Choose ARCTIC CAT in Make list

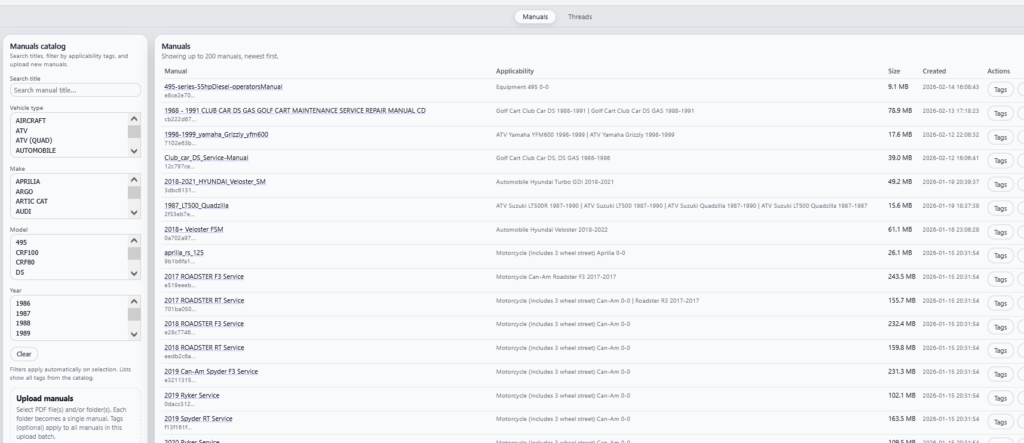[32, 201]
